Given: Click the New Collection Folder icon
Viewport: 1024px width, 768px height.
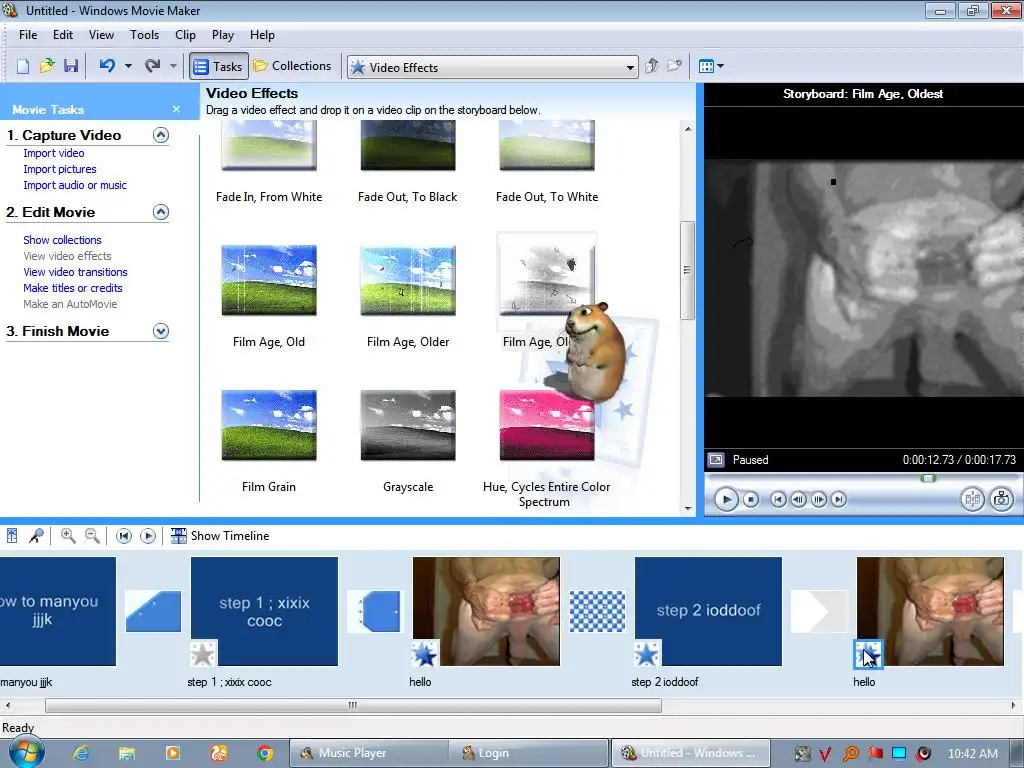Looking at the screenshot, I should point(674,66).
